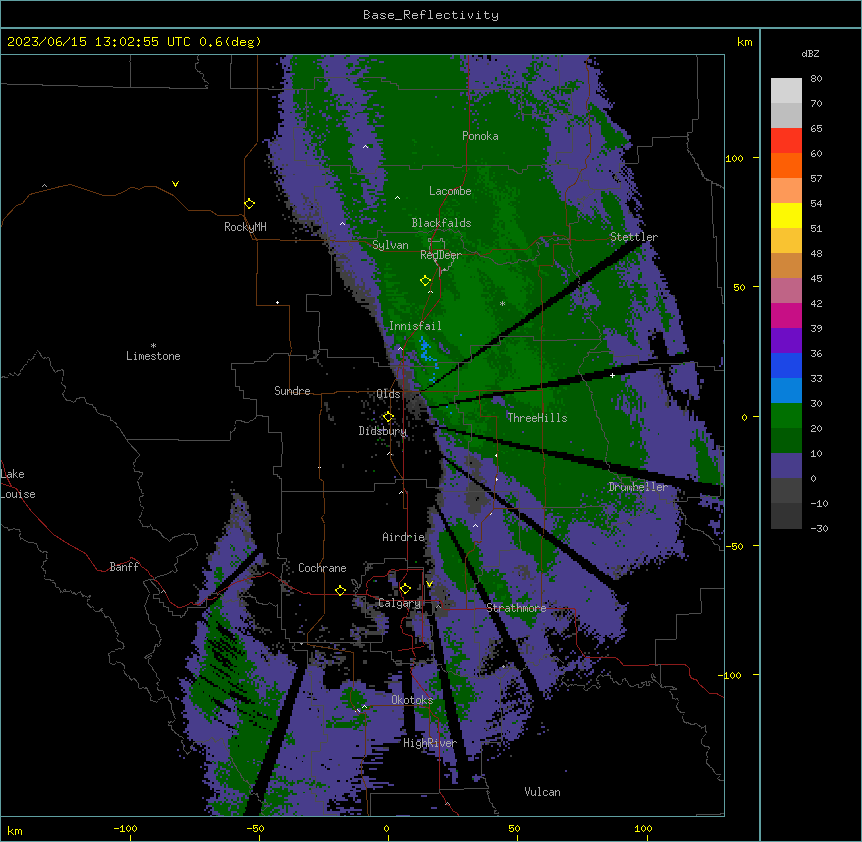Screen dimensions: 862x842
Task: Click the red 65 dBZ legend swatch
Action: [786, 140]
